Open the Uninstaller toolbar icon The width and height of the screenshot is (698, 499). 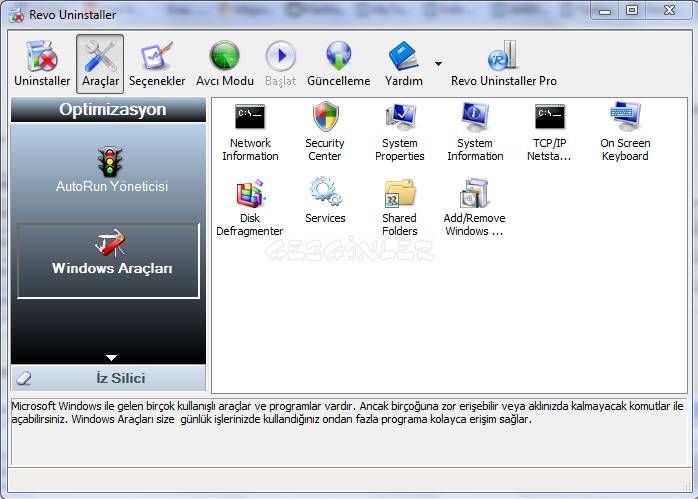click(42, 64)
